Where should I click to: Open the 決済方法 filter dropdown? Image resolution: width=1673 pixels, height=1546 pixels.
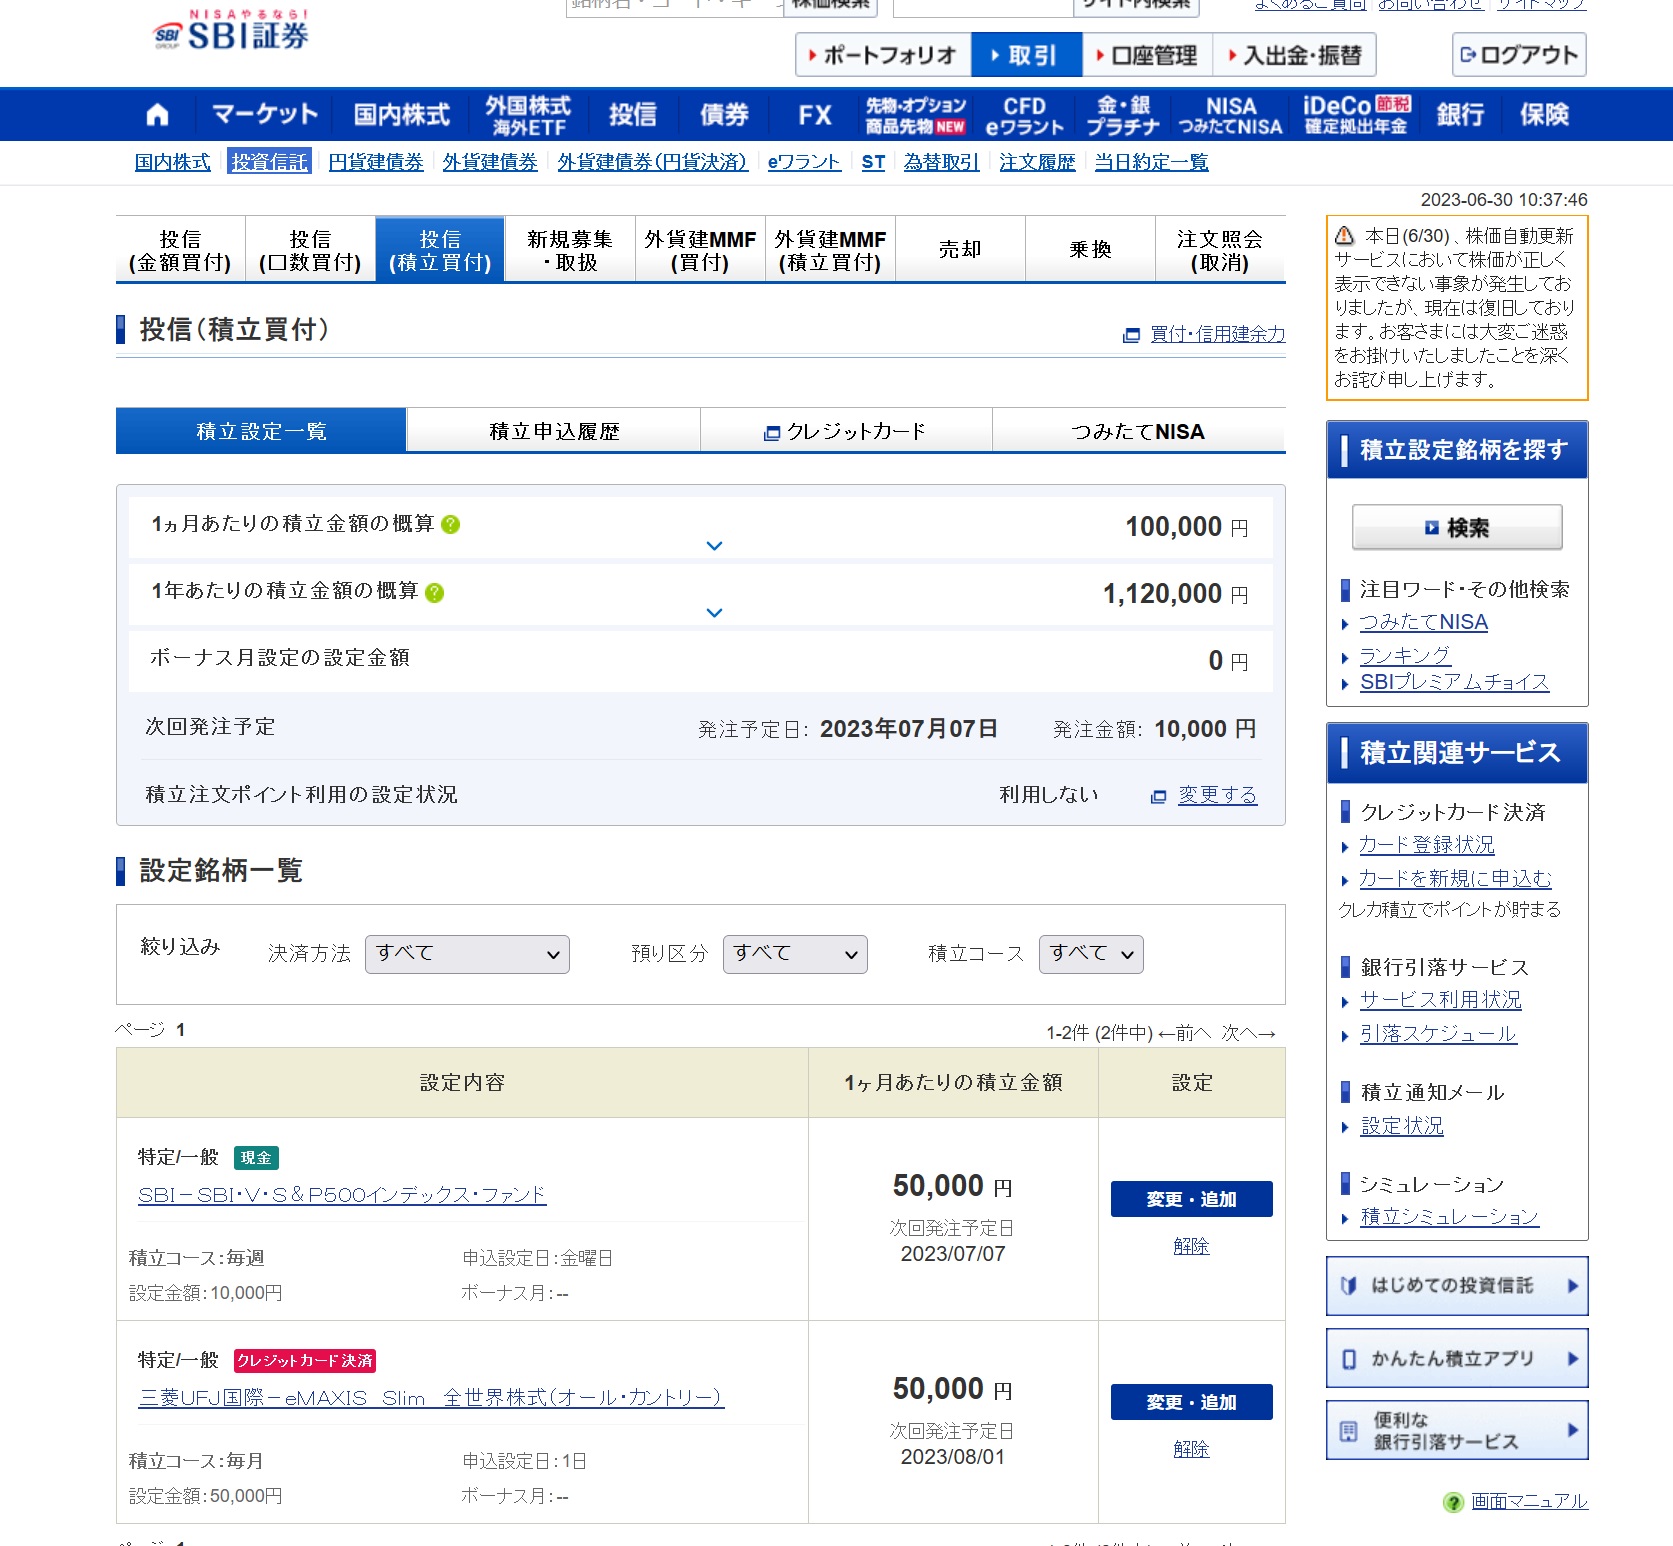[467, 954]
